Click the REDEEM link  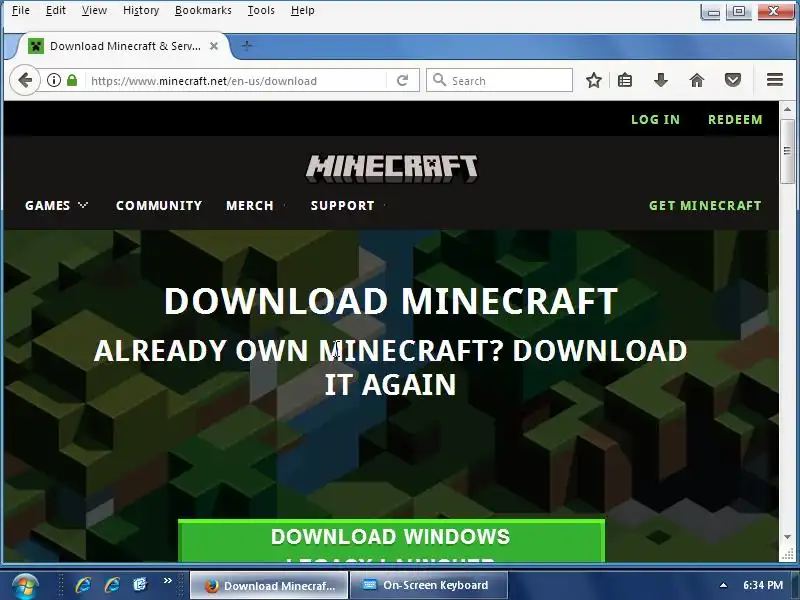pos(735,119)
